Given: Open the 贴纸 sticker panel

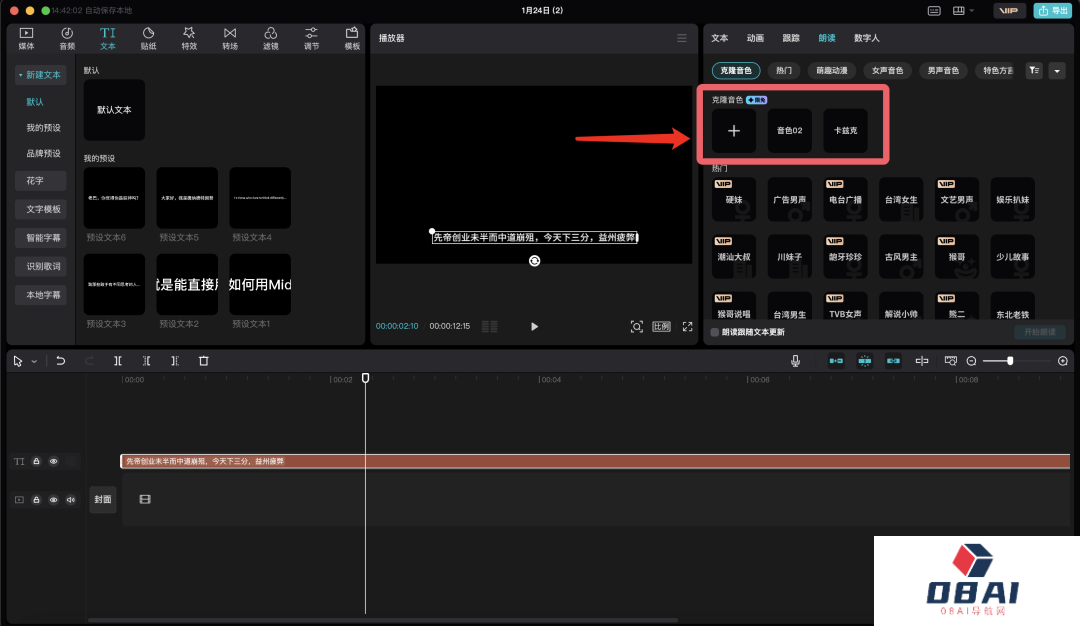Looking at the screenshot, I should pyautogui.click(x=148, y=38).
